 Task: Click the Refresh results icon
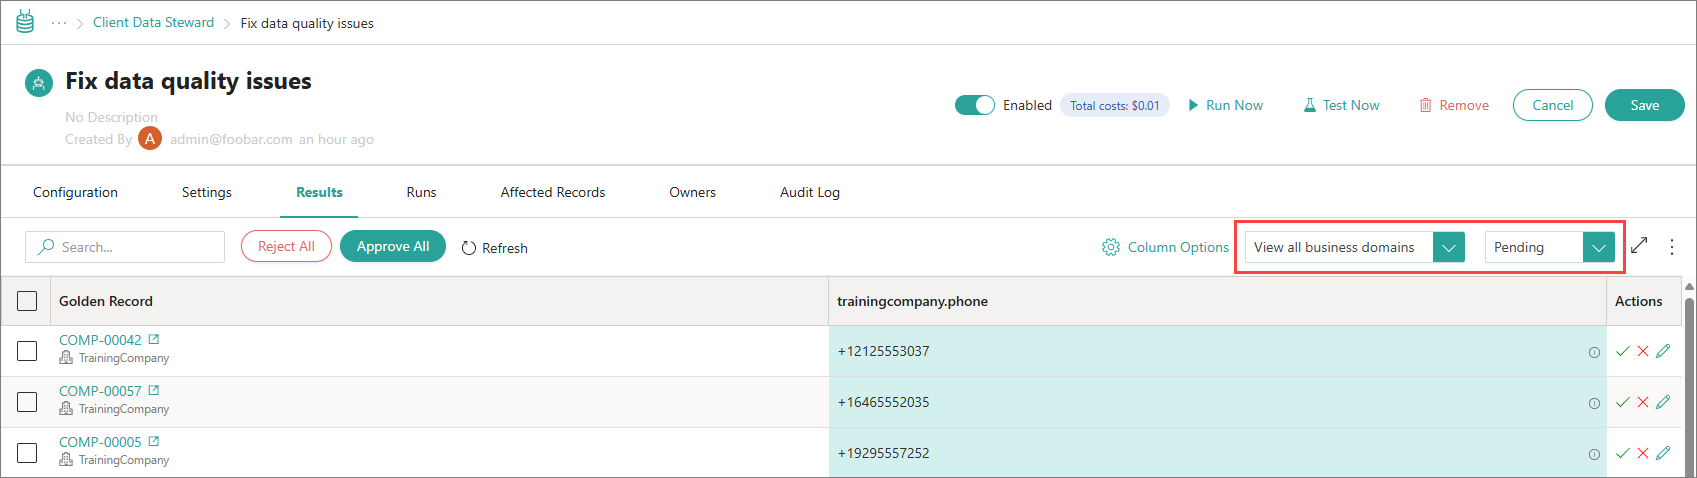point(469,248)
